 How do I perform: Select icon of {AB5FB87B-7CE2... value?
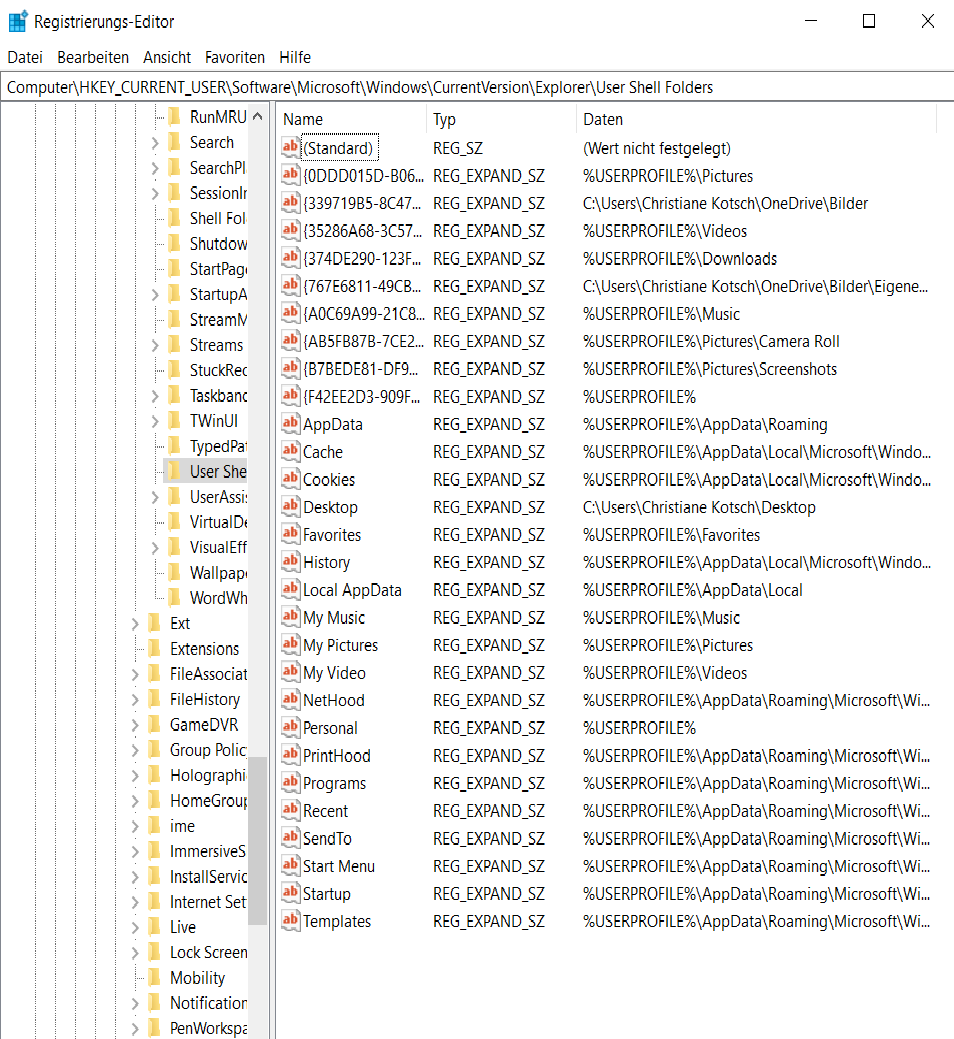(x=290, y=341)
